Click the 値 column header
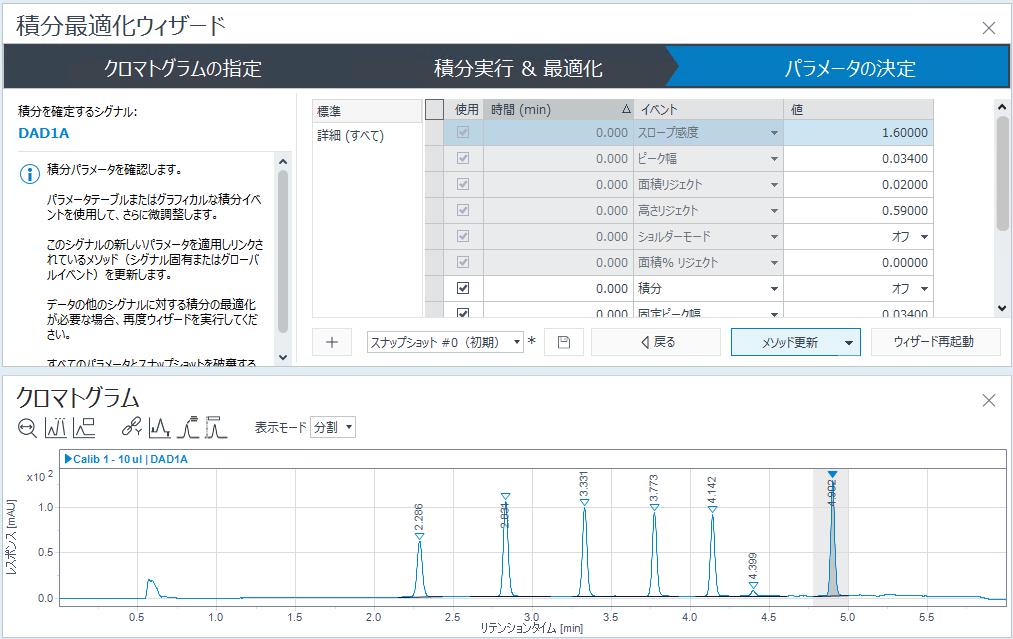1013x639 pixels. (859, 110)
